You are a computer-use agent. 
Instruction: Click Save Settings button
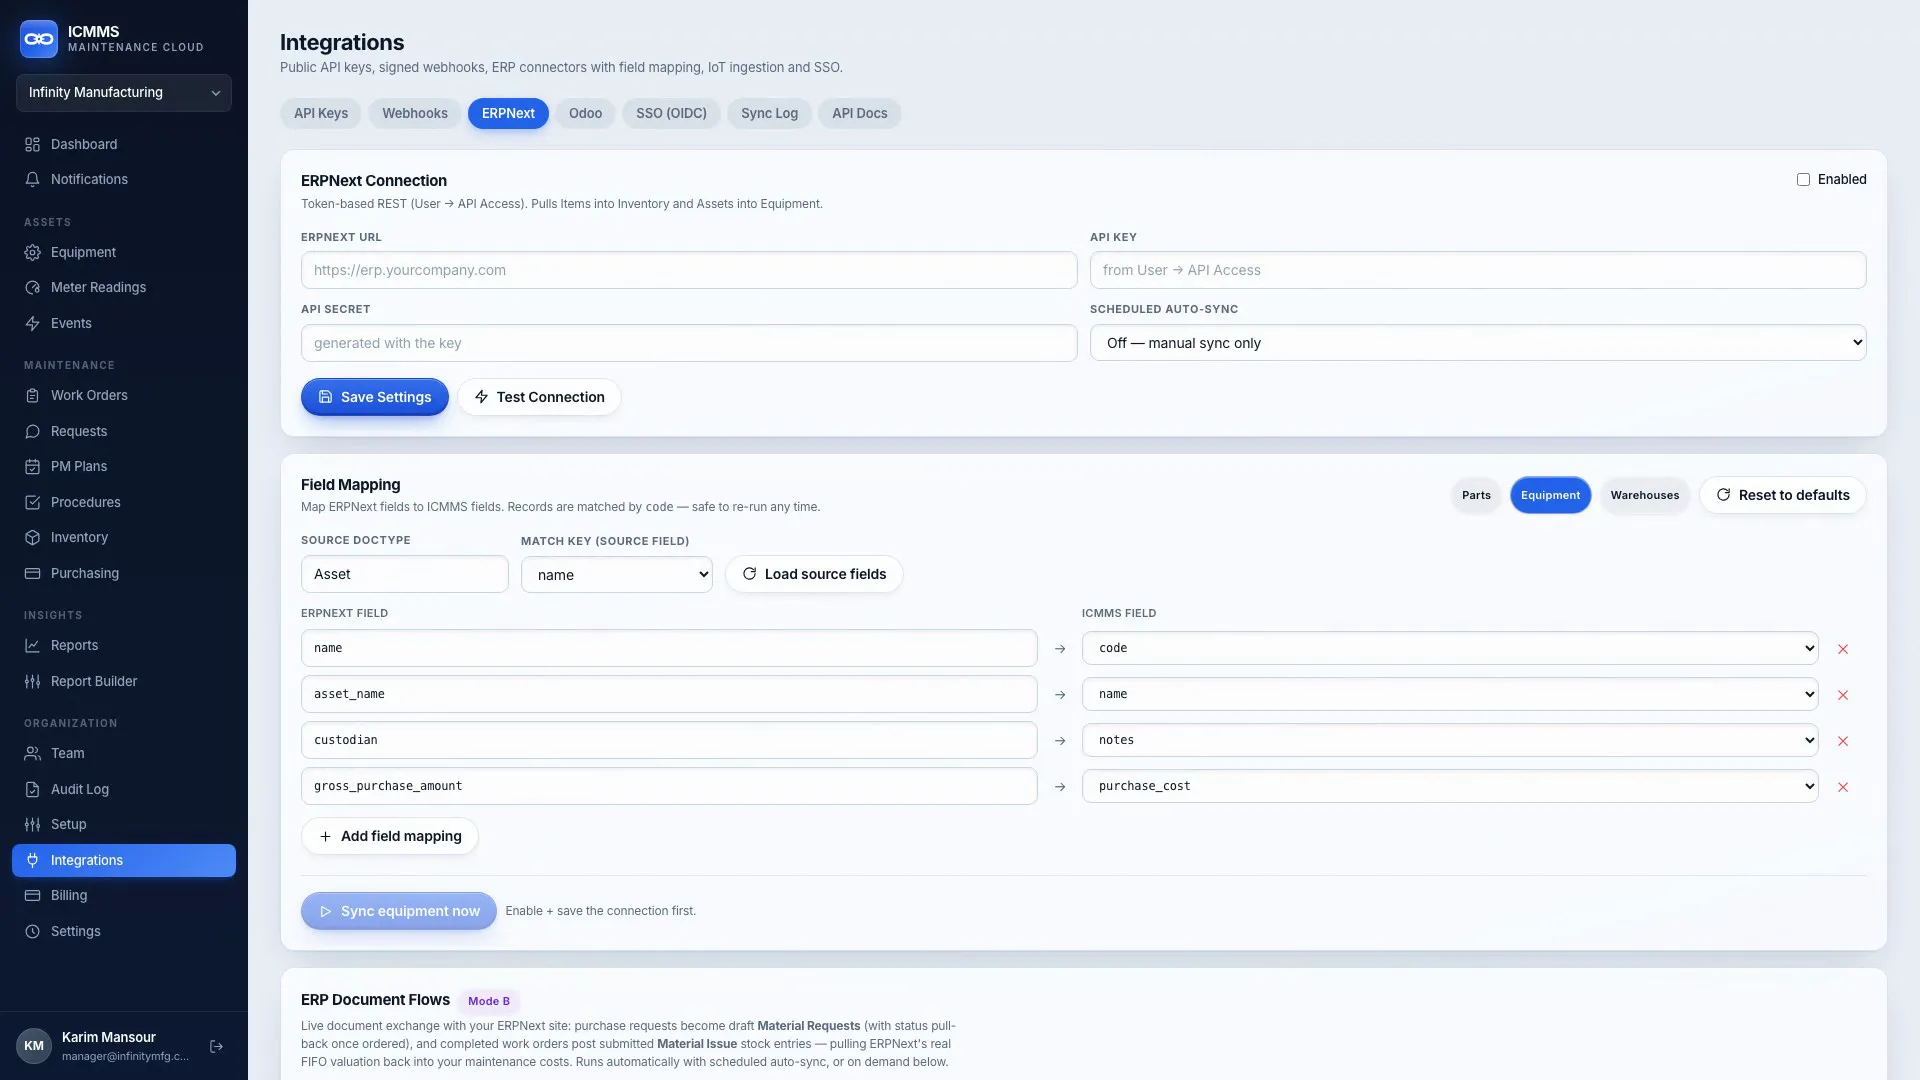coord(375,397)
